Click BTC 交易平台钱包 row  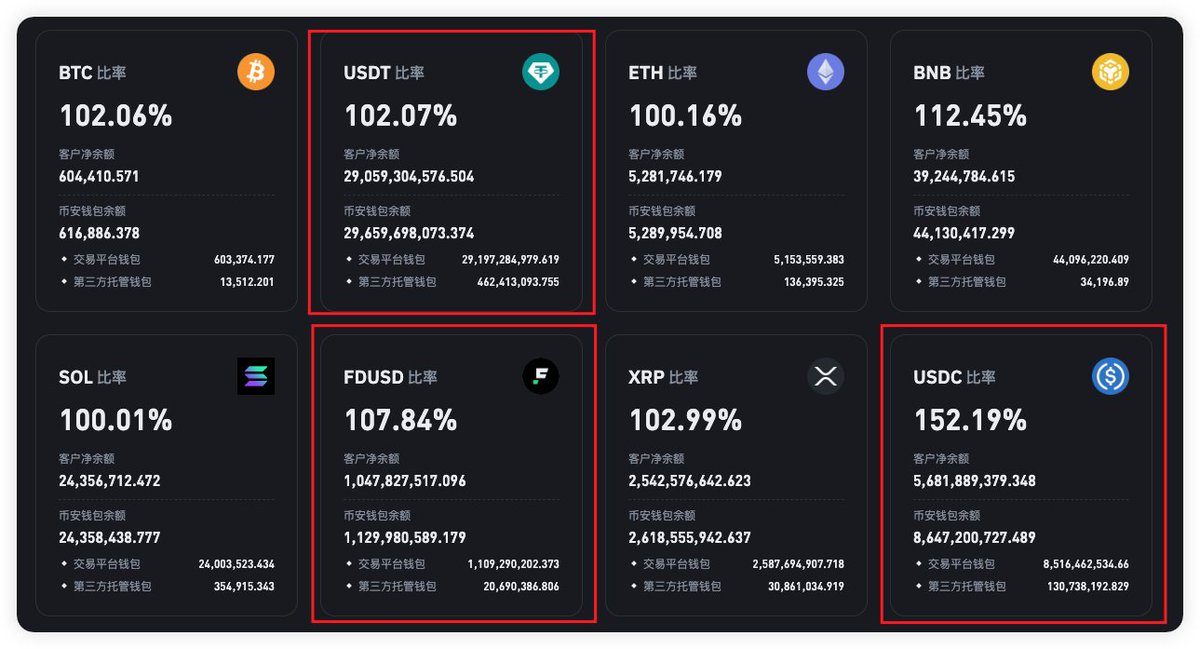(167, 259)
